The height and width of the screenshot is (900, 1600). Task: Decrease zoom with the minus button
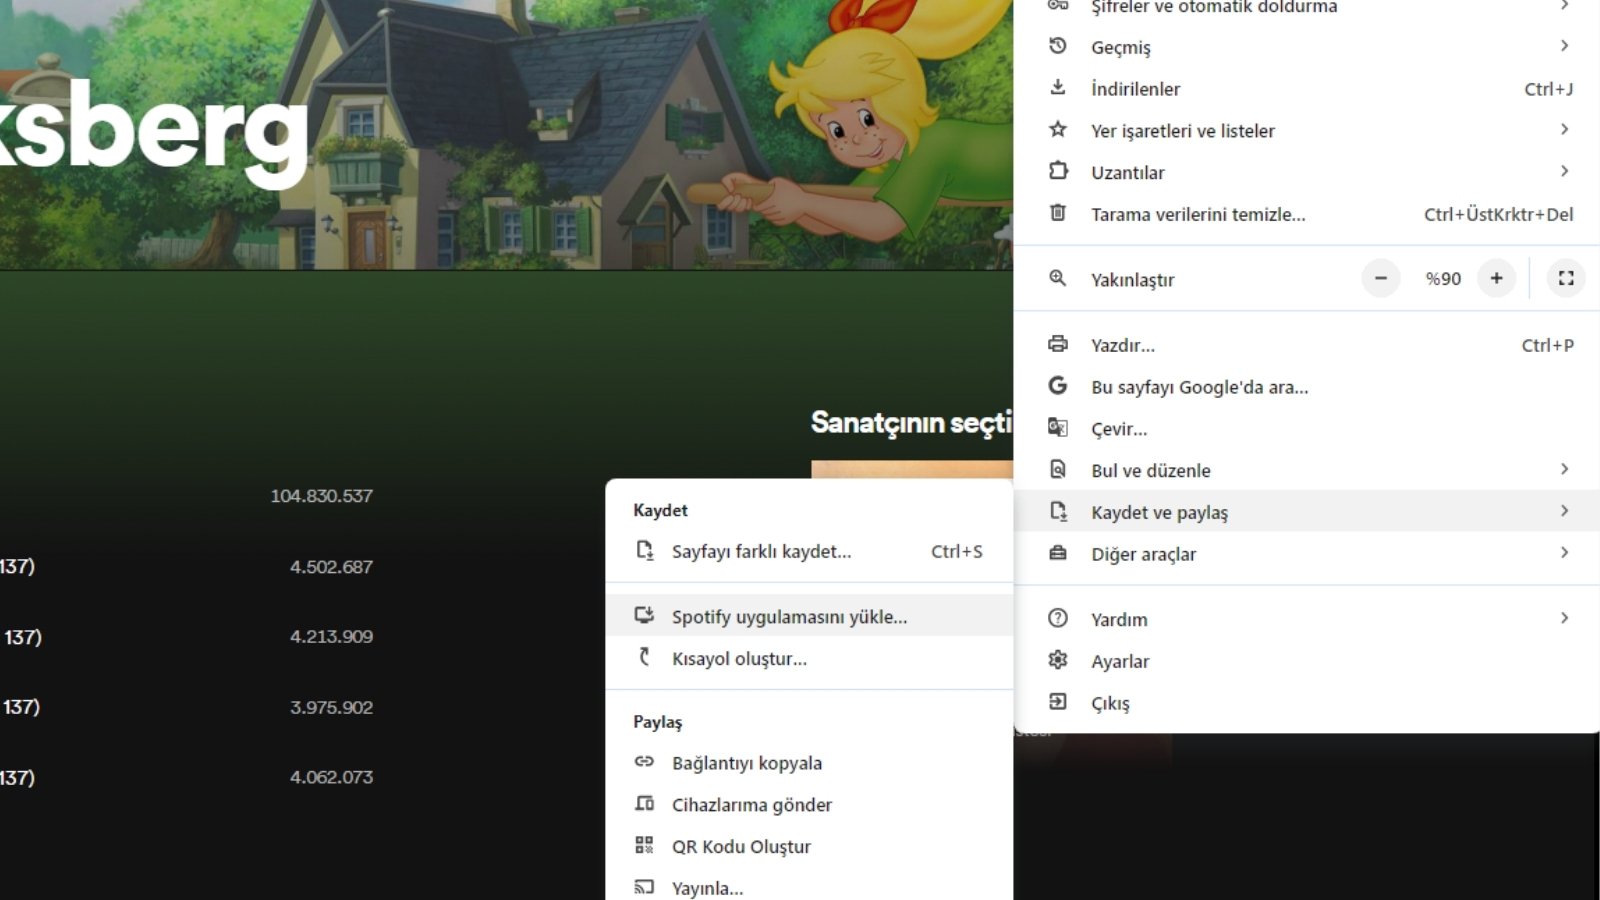pos(1380,278)
